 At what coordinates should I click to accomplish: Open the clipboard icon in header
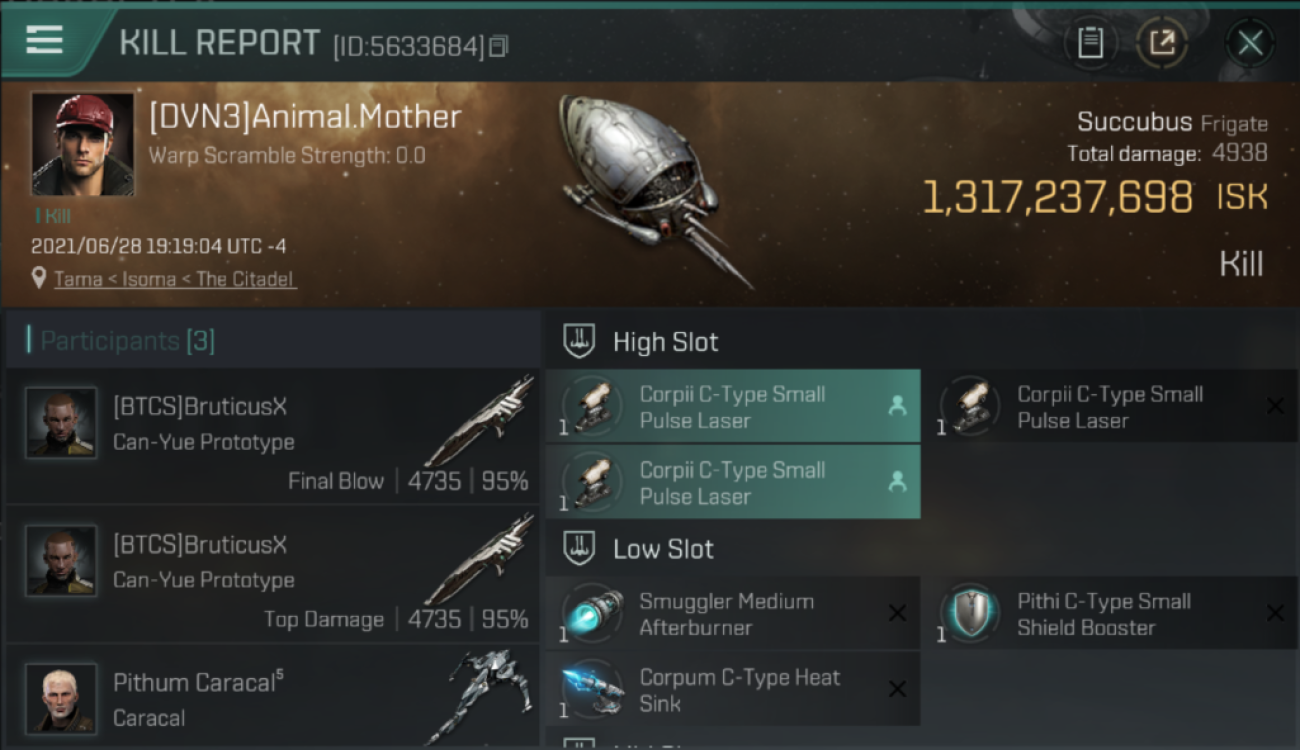click(x=1090, y=43)
